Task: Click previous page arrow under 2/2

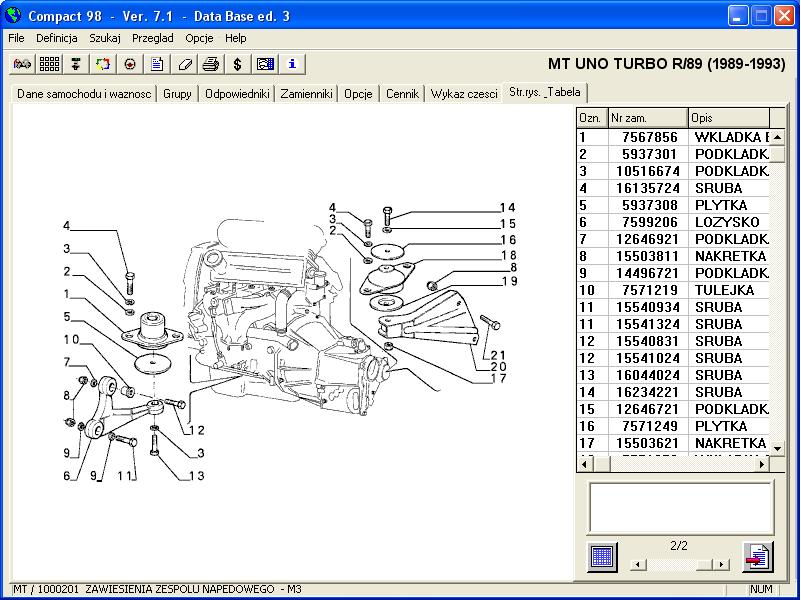Action: tap(637, 564)
